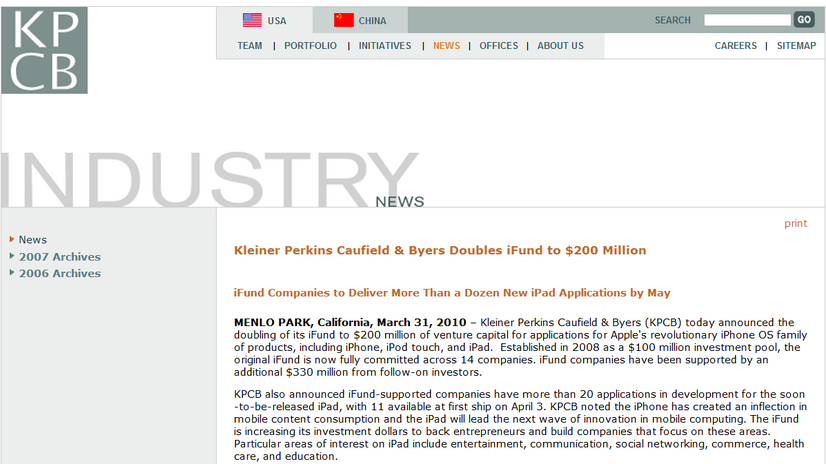Click the GO search button
Screen dimensions: 826x464
click(804, 20)
